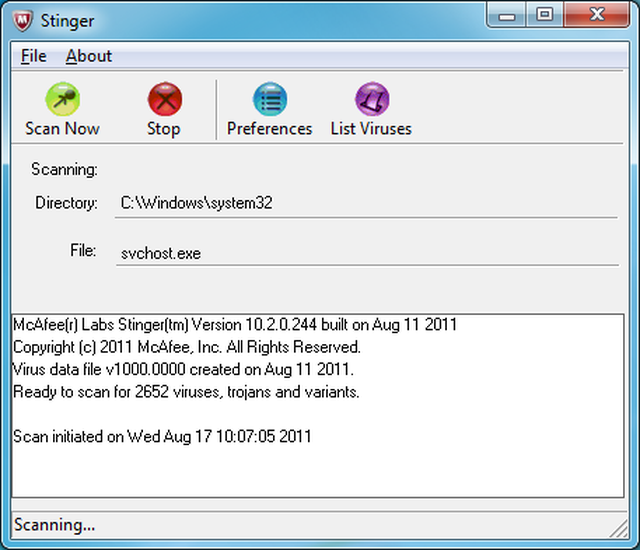Viewport: 640px width, 550px height.
Task: Click the McAfee shield title bar icon
Action: (x=22, y=20)
